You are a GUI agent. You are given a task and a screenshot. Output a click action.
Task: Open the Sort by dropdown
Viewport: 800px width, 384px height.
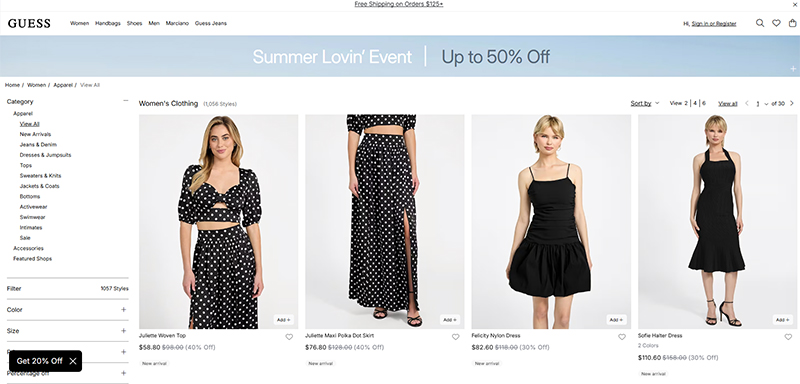coord(645,104)
